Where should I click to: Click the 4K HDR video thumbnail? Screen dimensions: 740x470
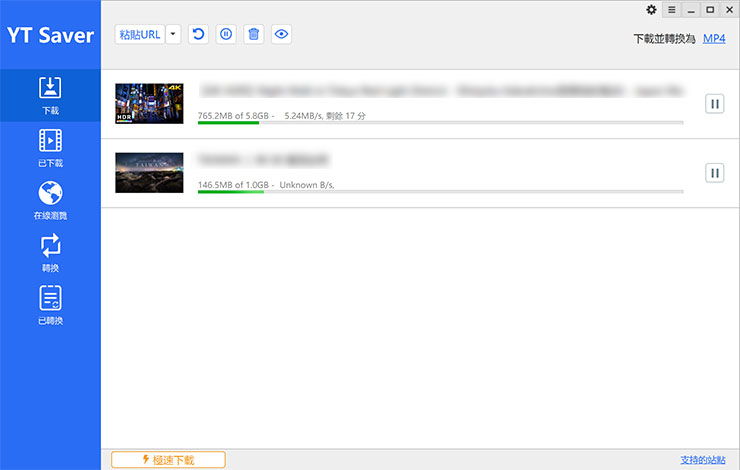[x=149, y=103]
